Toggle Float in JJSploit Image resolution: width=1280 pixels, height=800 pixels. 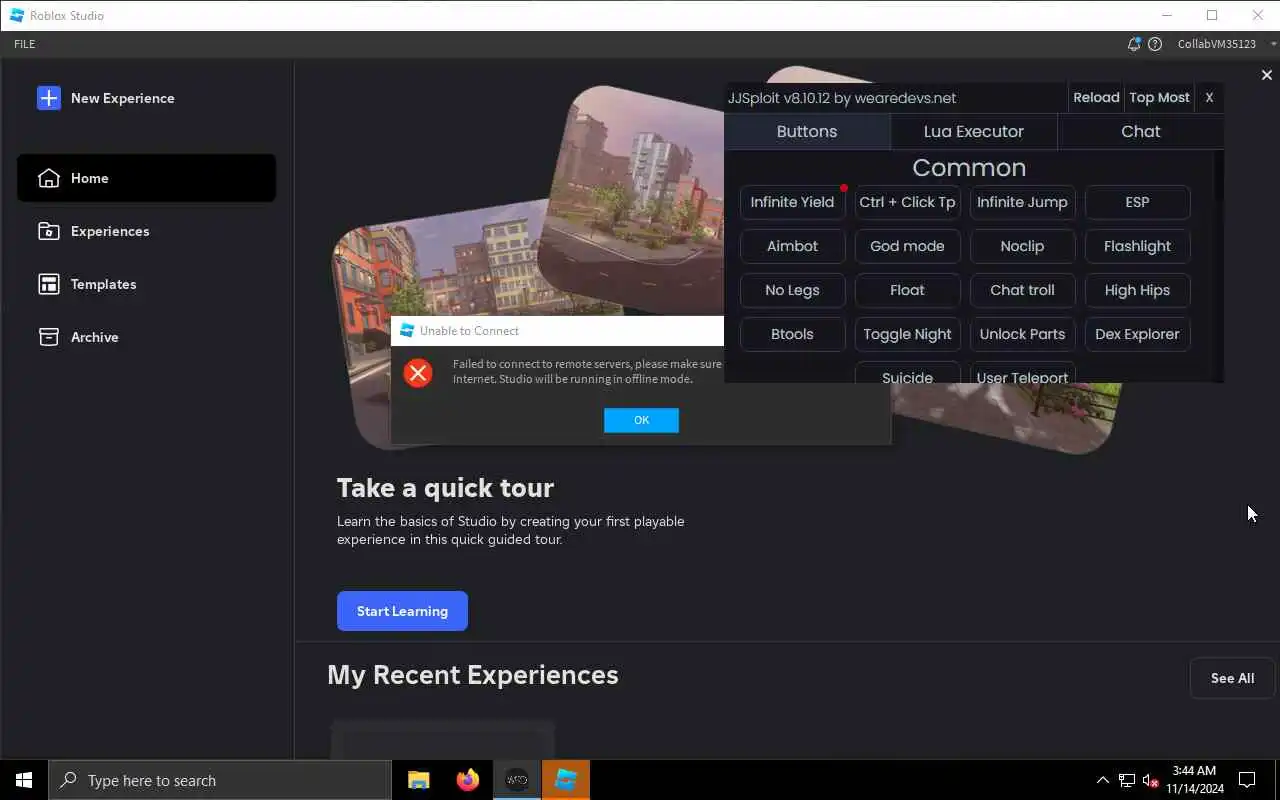coord(907,290)
